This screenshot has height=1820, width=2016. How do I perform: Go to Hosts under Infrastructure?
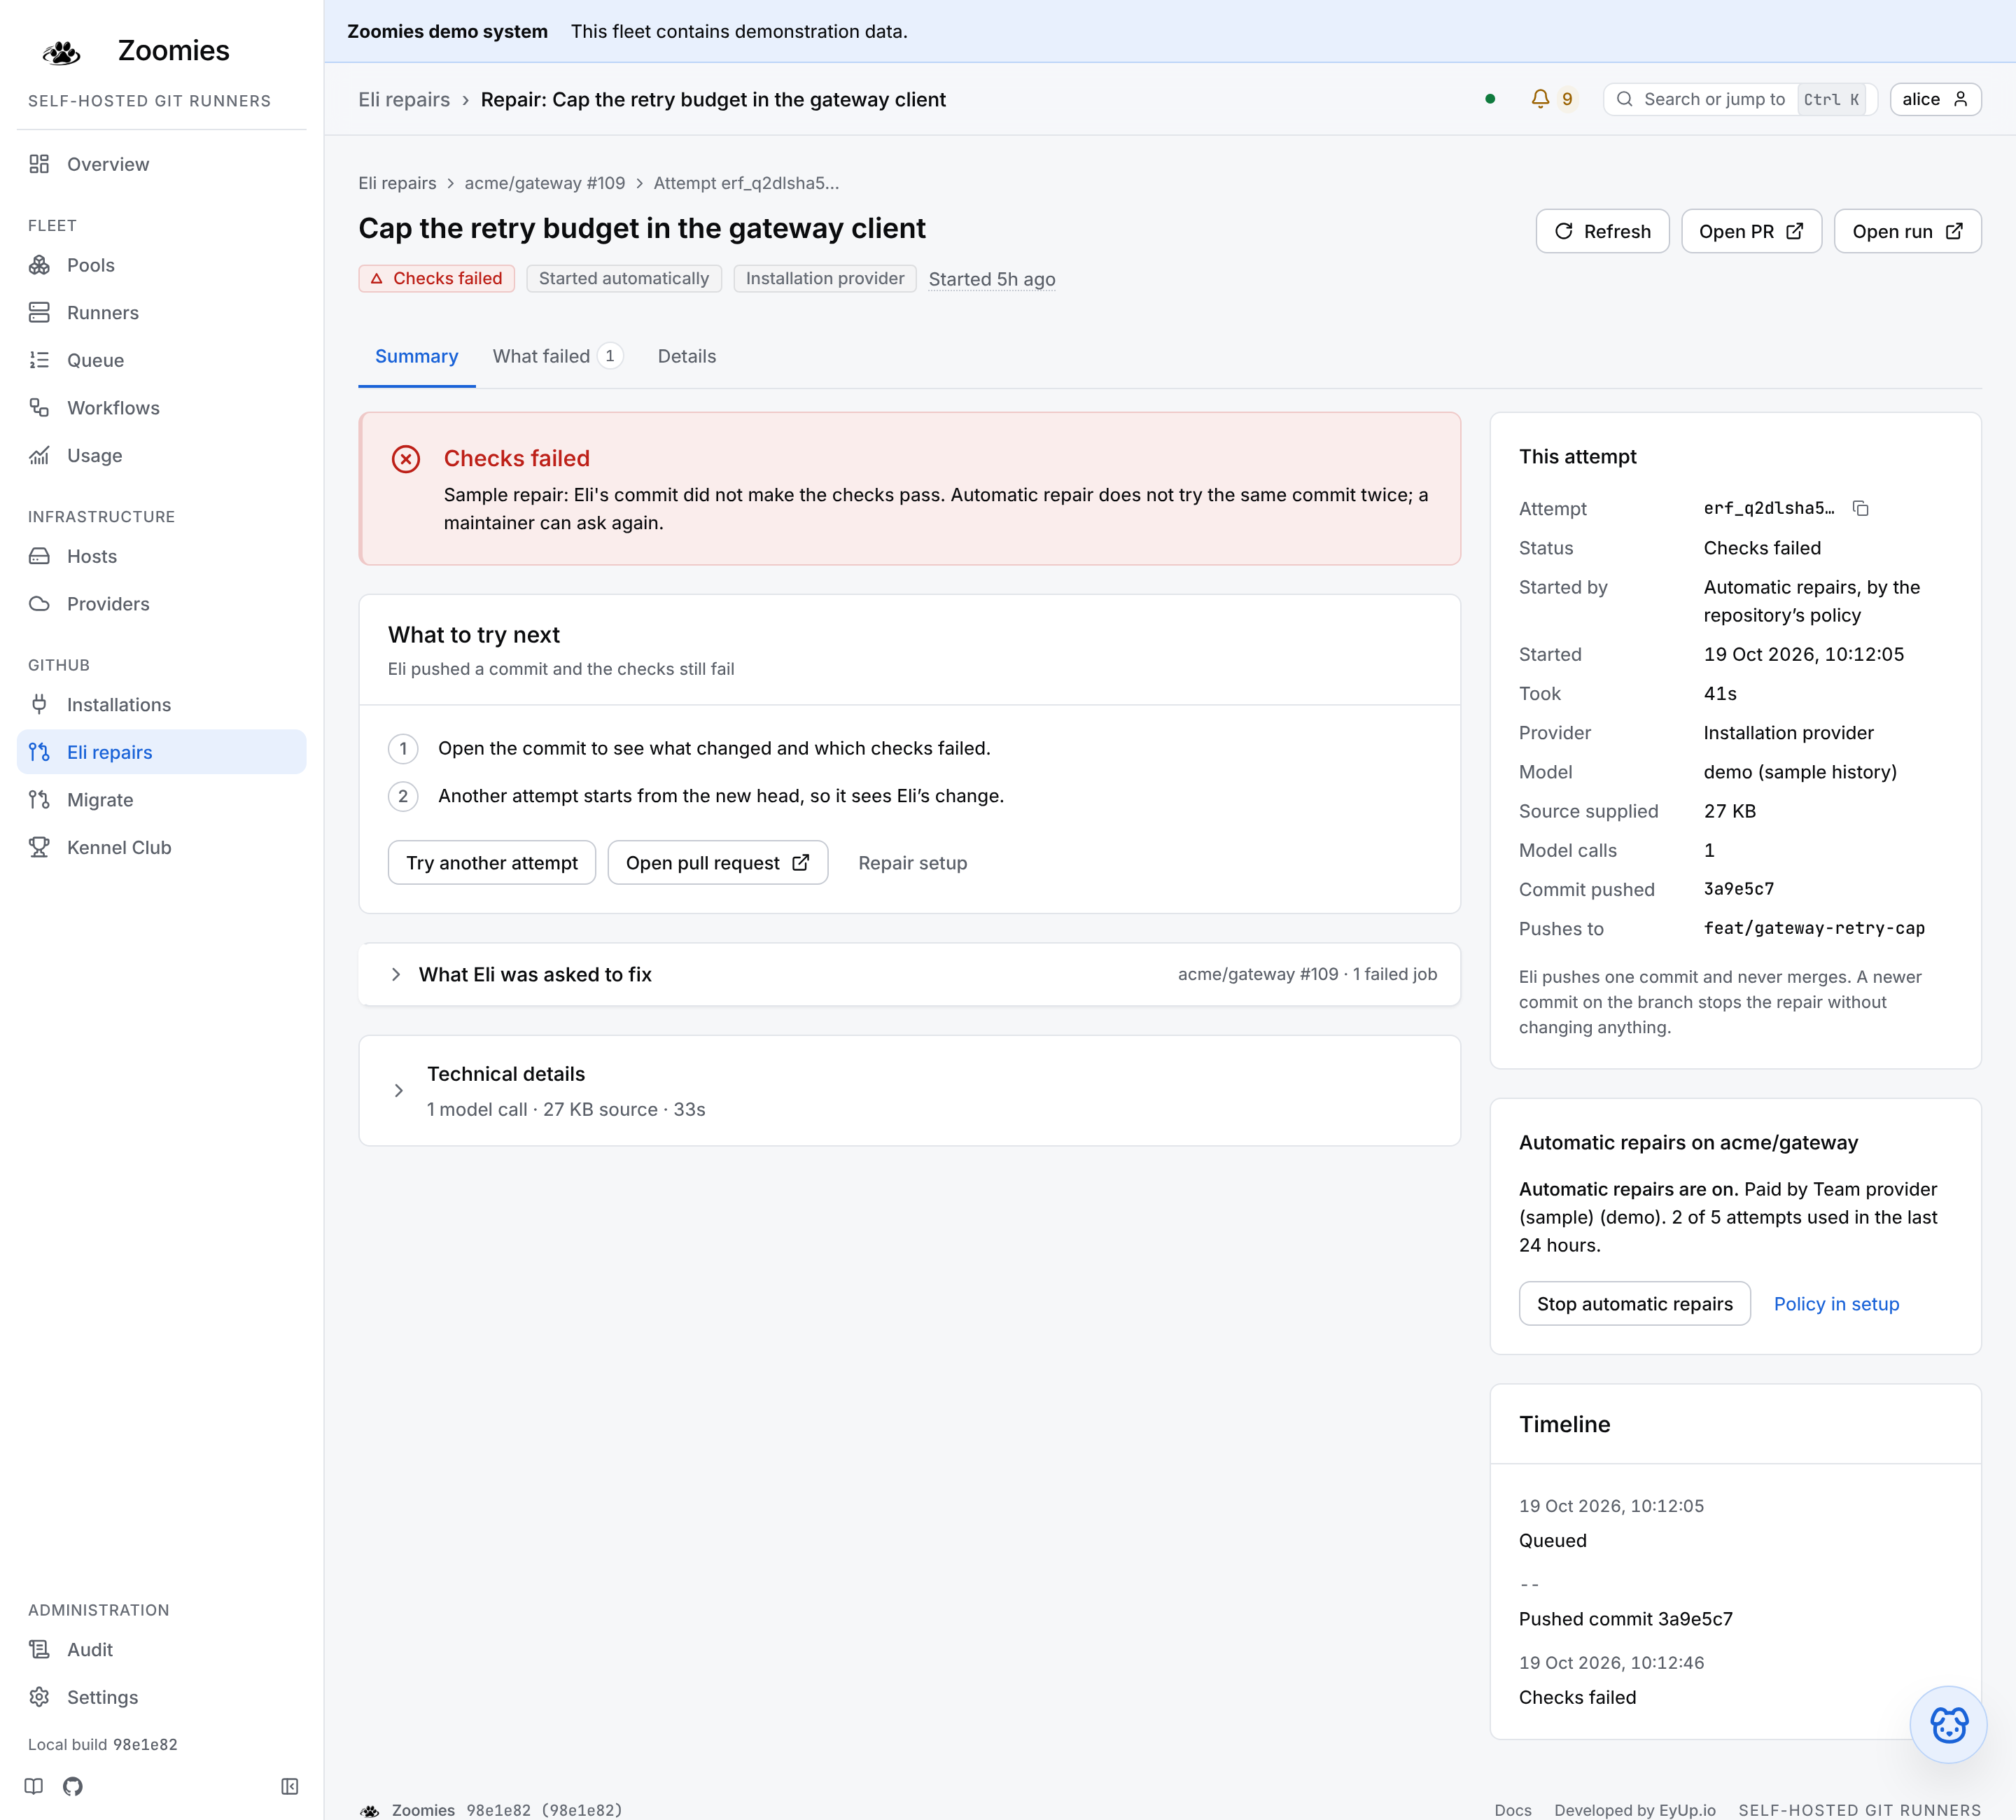point(161,556)
